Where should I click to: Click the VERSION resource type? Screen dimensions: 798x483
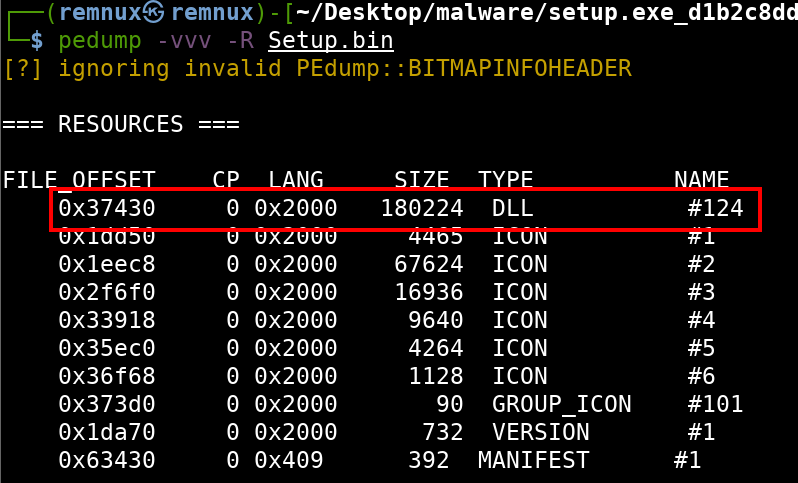coord(540,432)
